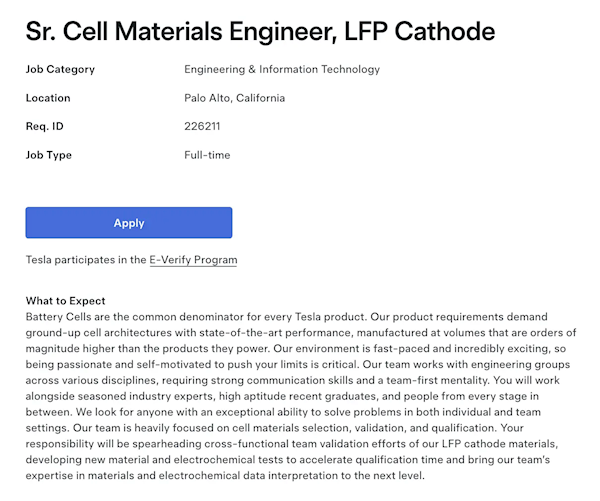Viewport: 600px width, 501px height.
Task: Click the blue Apply button
Action: point(129,223)
